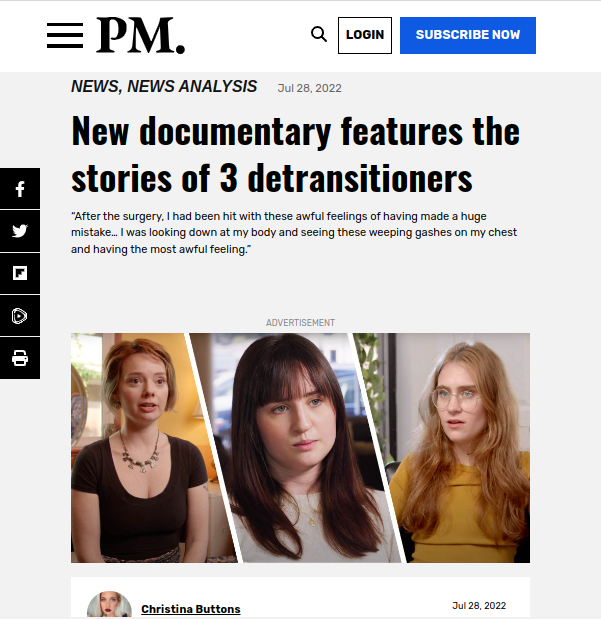Share article on Twitter

pyautogui.click(x=20, y=231)
